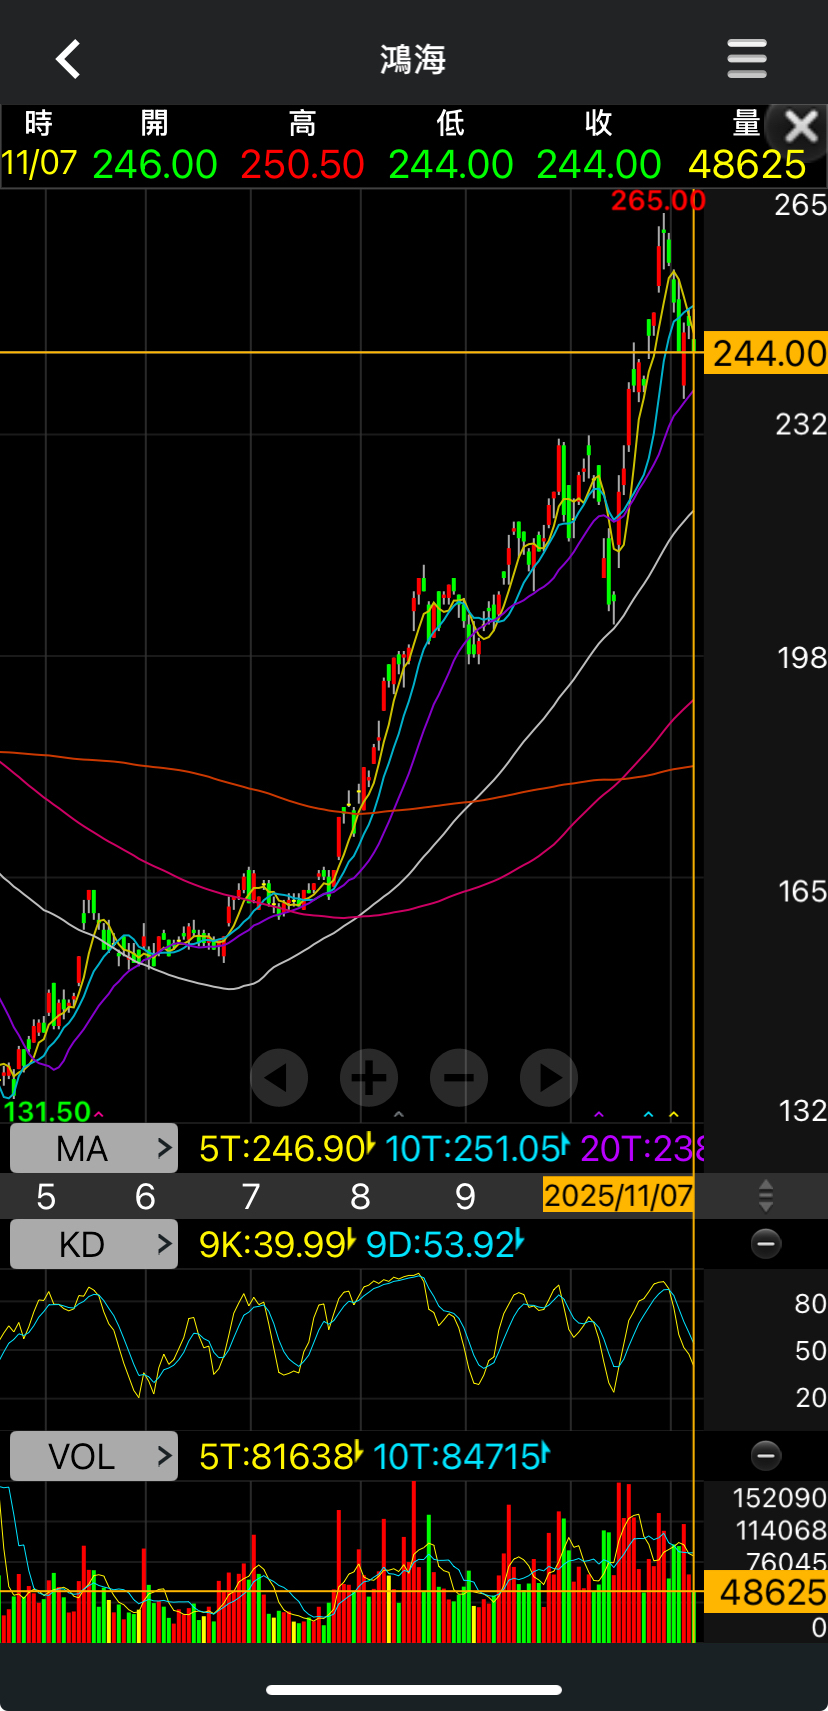Screen dimensions: 828x1711
Task: Tap the 9K:39.99 value
Action: tap(273, 1245)
